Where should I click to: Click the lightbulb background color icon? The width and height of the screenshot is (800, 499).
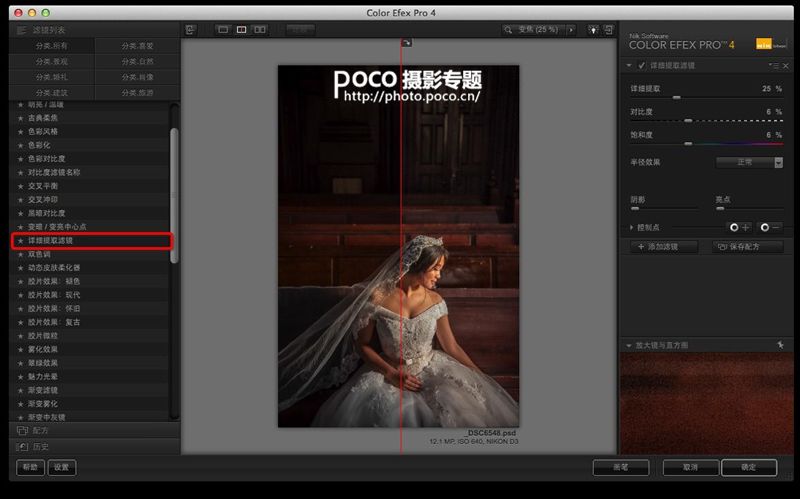click(593, 30)
